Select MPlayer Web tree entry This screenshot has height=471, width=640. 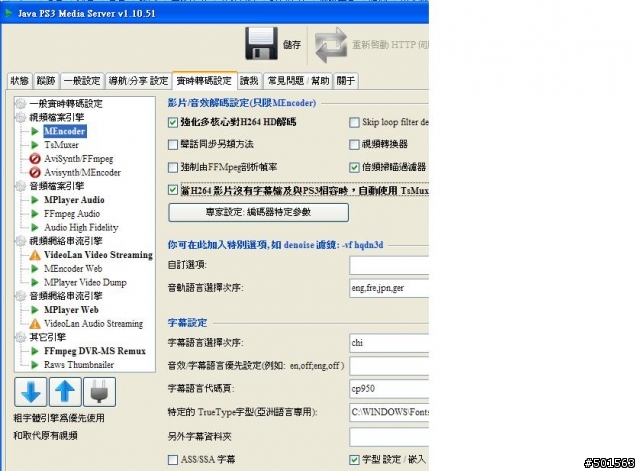71,310
